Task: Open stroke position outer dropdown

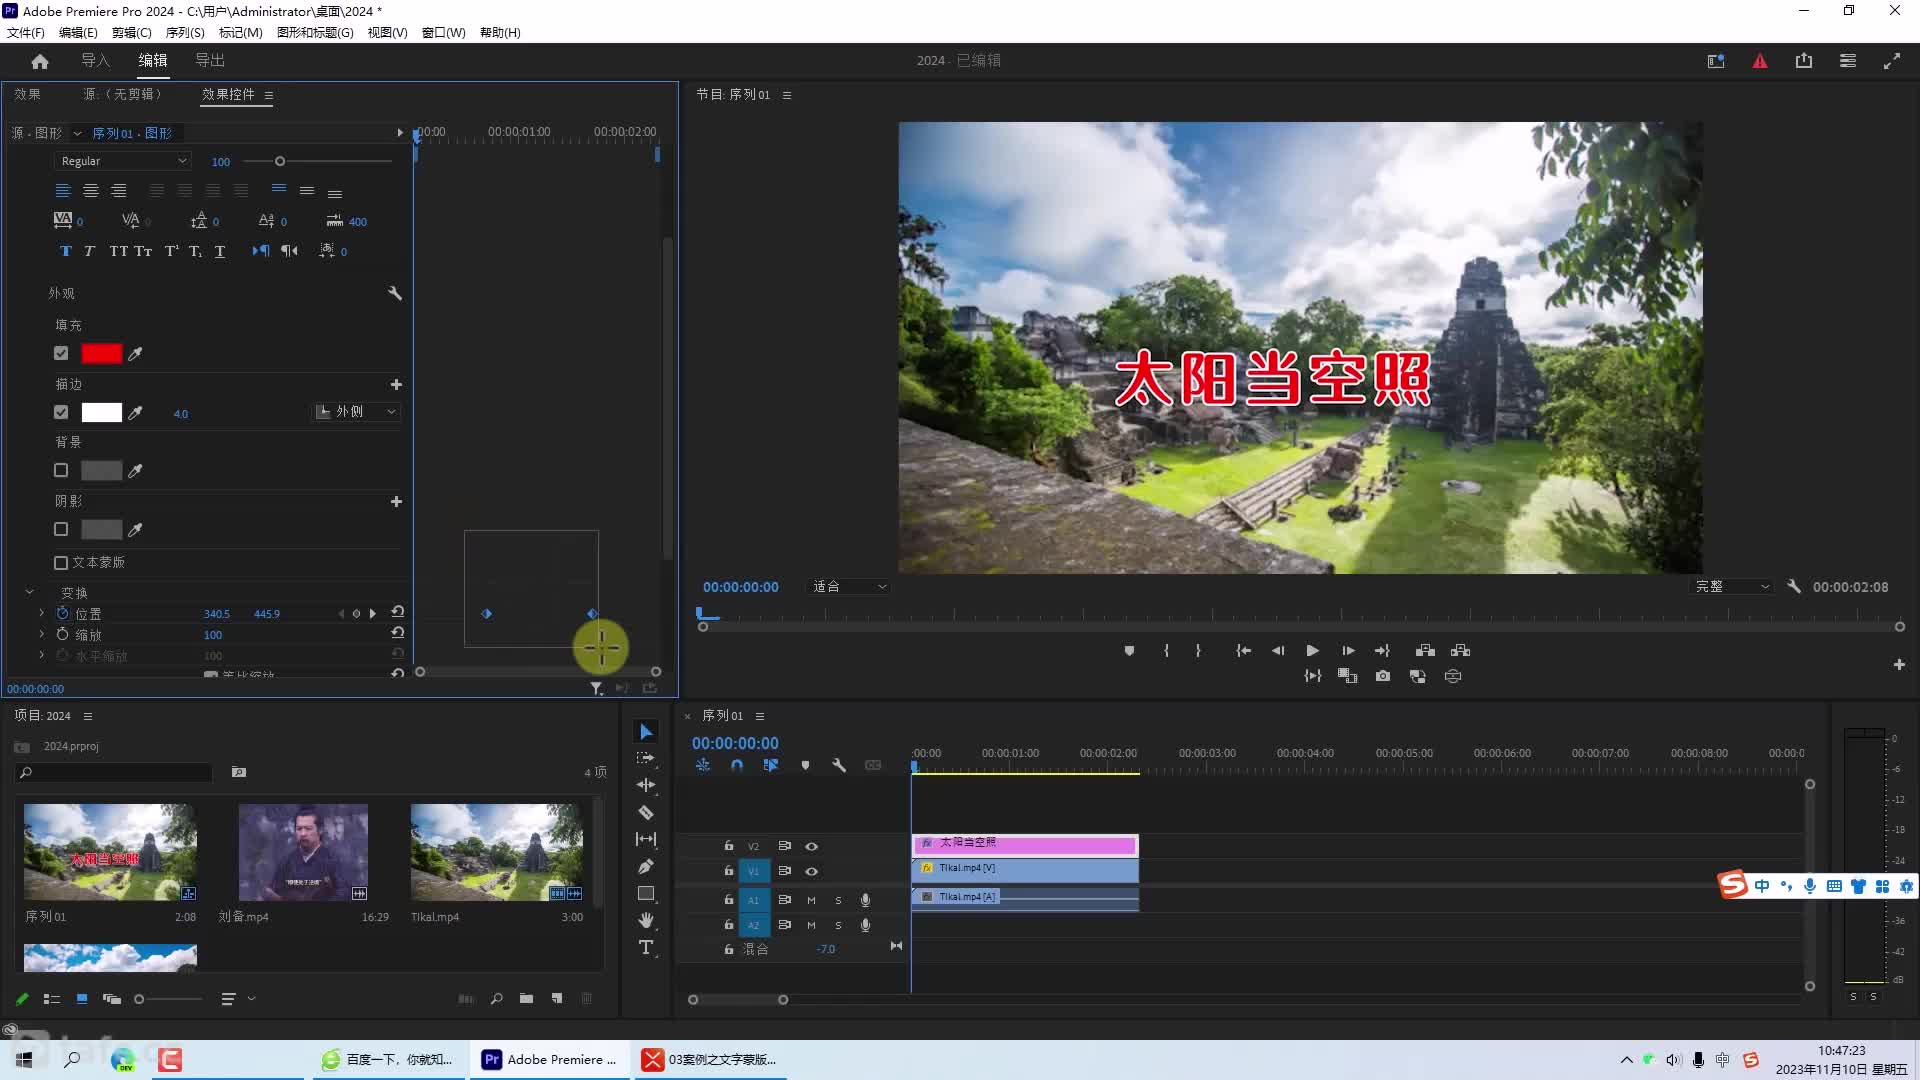Action: (357, 412)
